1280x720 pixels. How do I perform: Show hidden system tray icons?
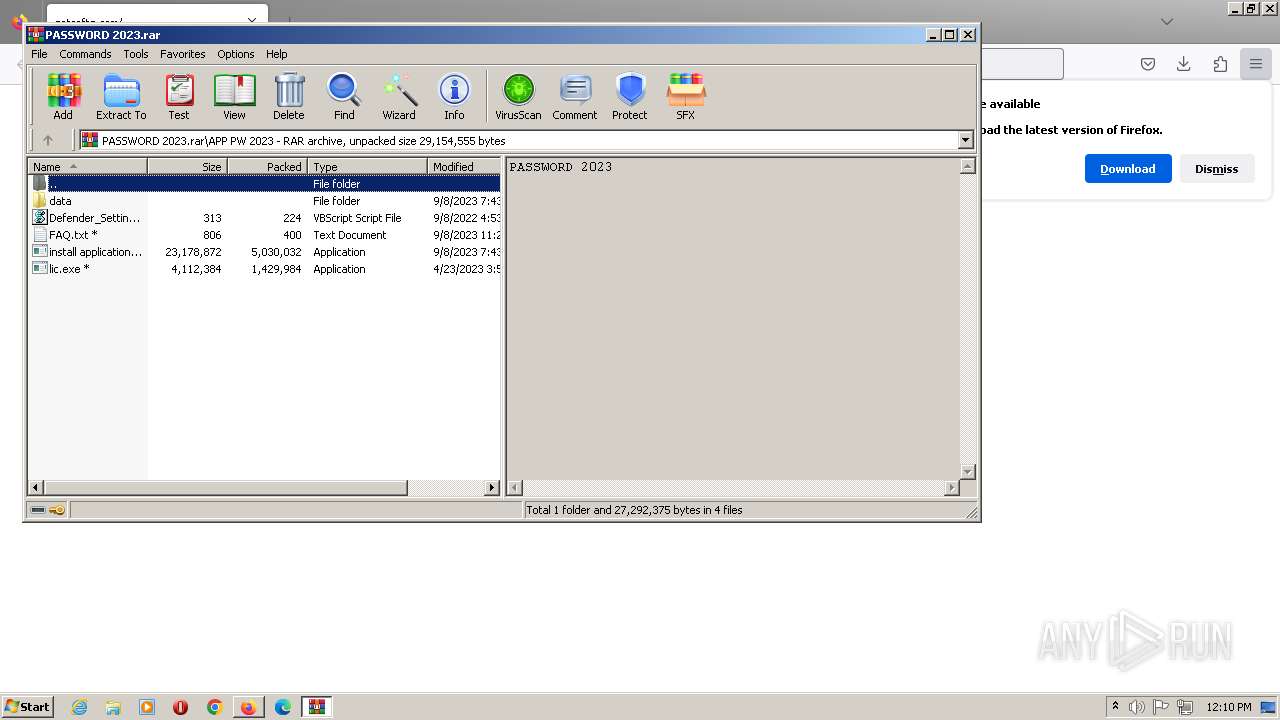(1115, 707)
